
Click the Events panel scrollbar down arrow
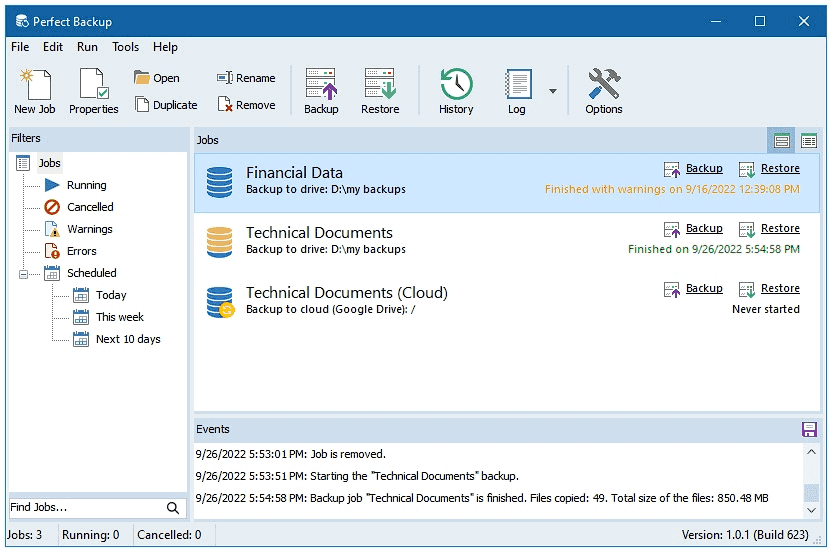(811, 510)
